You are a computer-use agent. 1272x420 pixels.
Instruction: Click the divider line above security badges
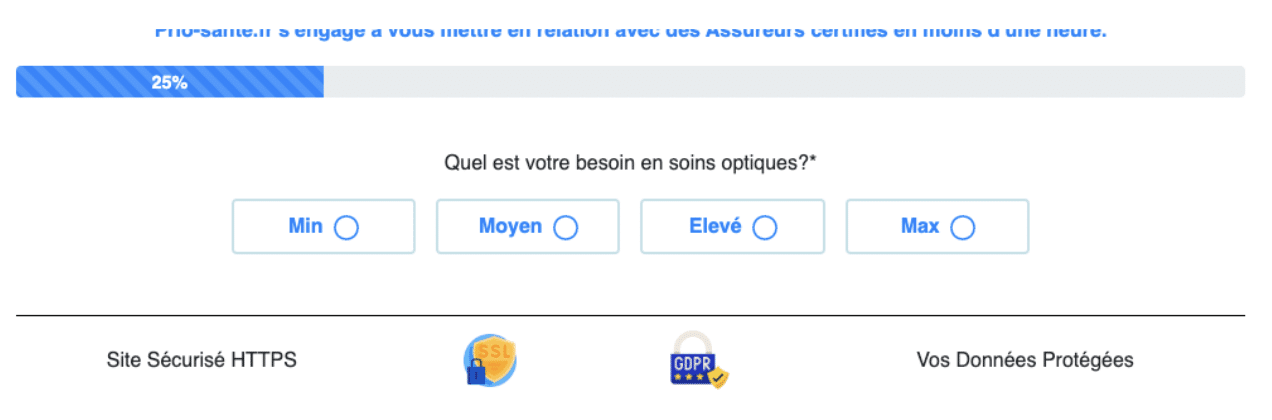pos(630,316)
